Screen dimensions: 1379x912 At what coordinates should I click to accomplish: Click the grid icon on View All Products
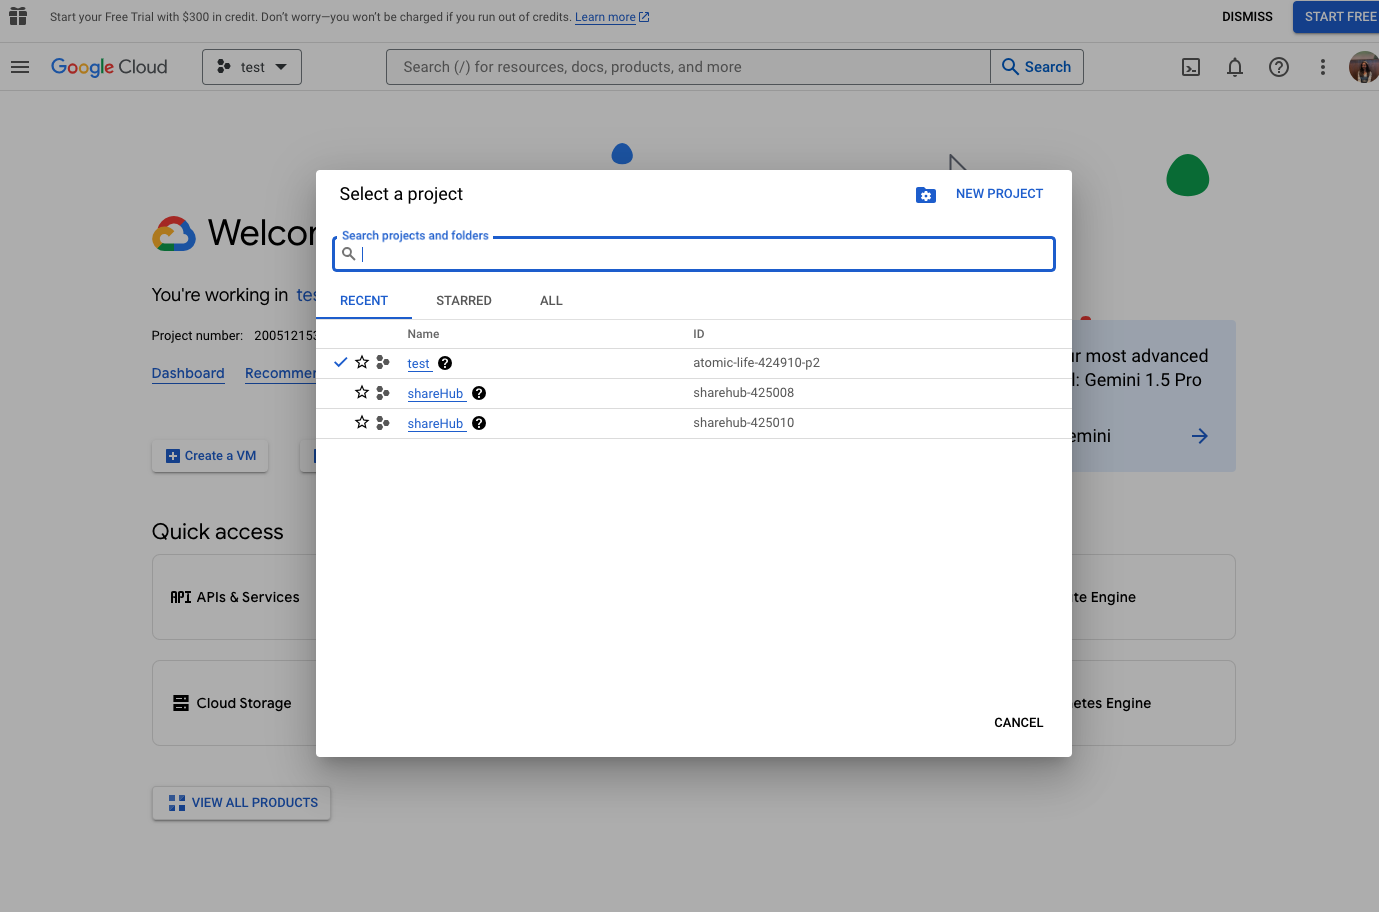177,803
